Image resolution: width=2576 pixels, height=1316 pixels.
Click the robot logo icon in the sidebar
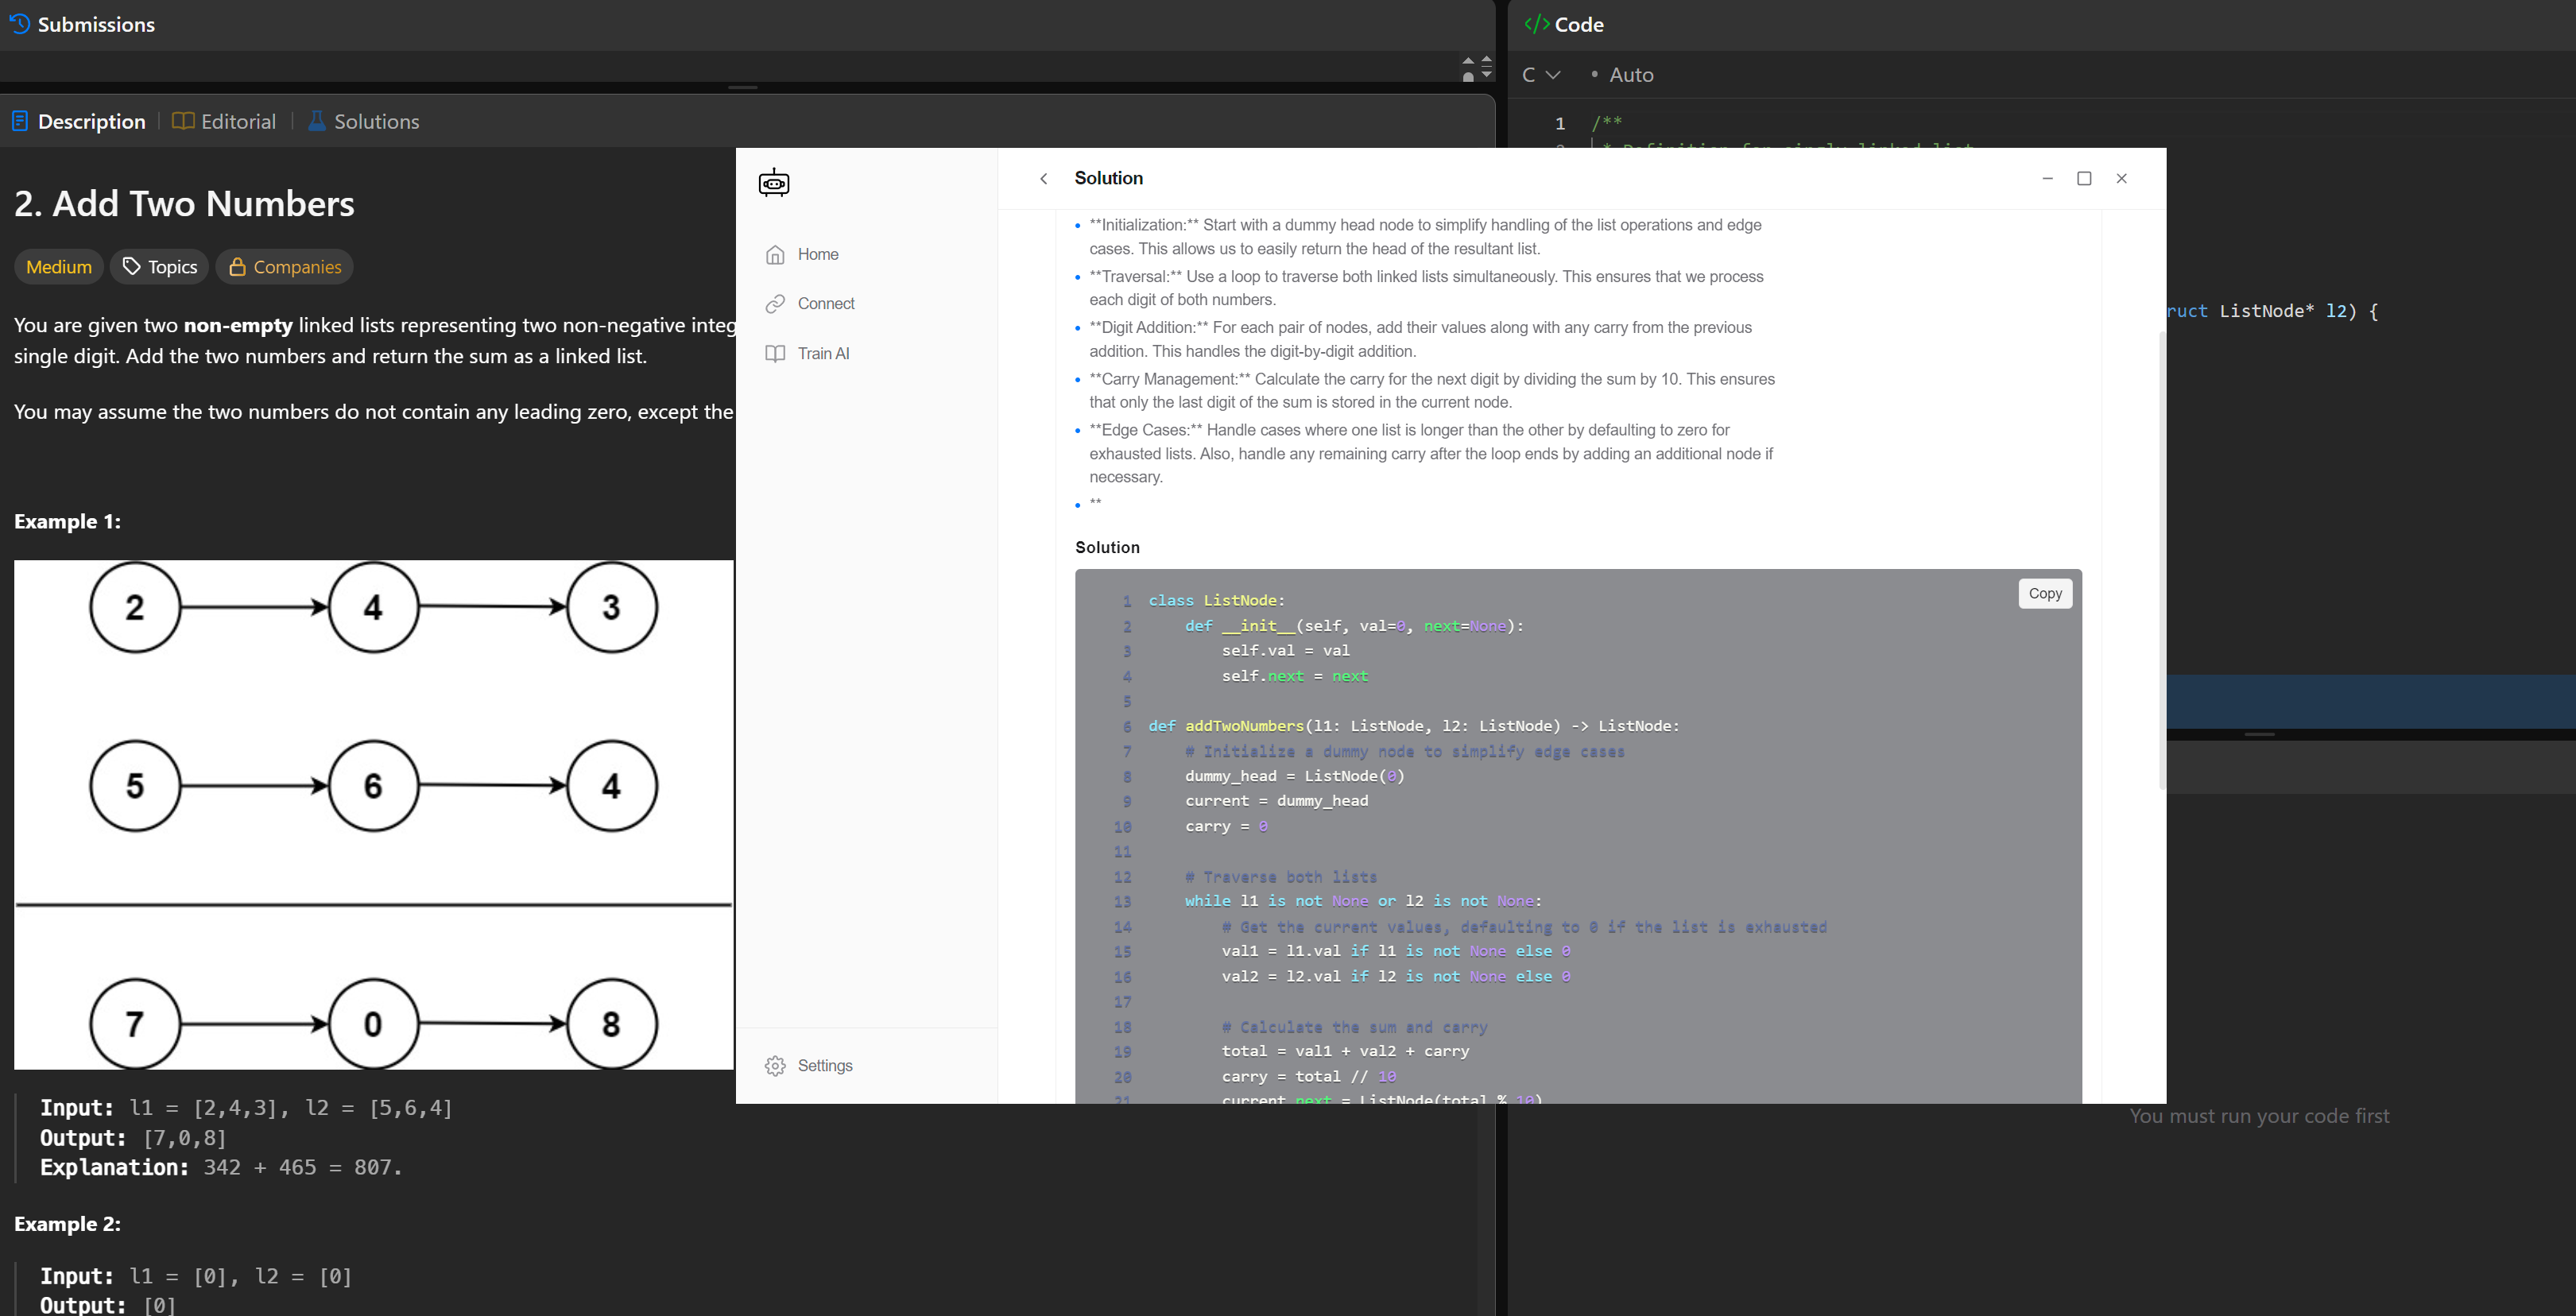[x=774, y=183]
